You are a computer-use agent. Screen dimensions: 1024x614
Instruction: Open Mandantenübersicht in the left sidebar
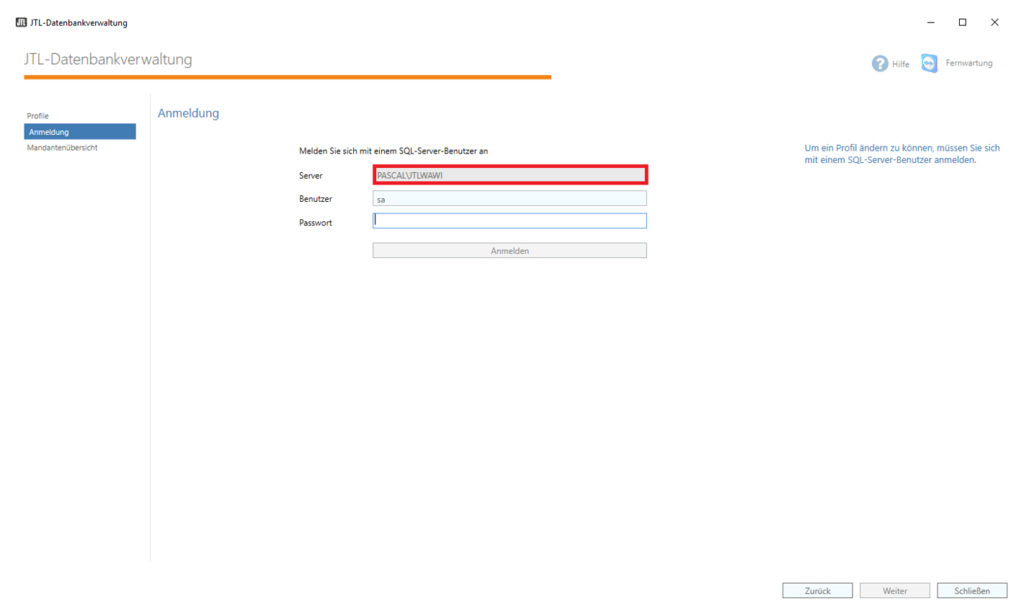(62, 148)
